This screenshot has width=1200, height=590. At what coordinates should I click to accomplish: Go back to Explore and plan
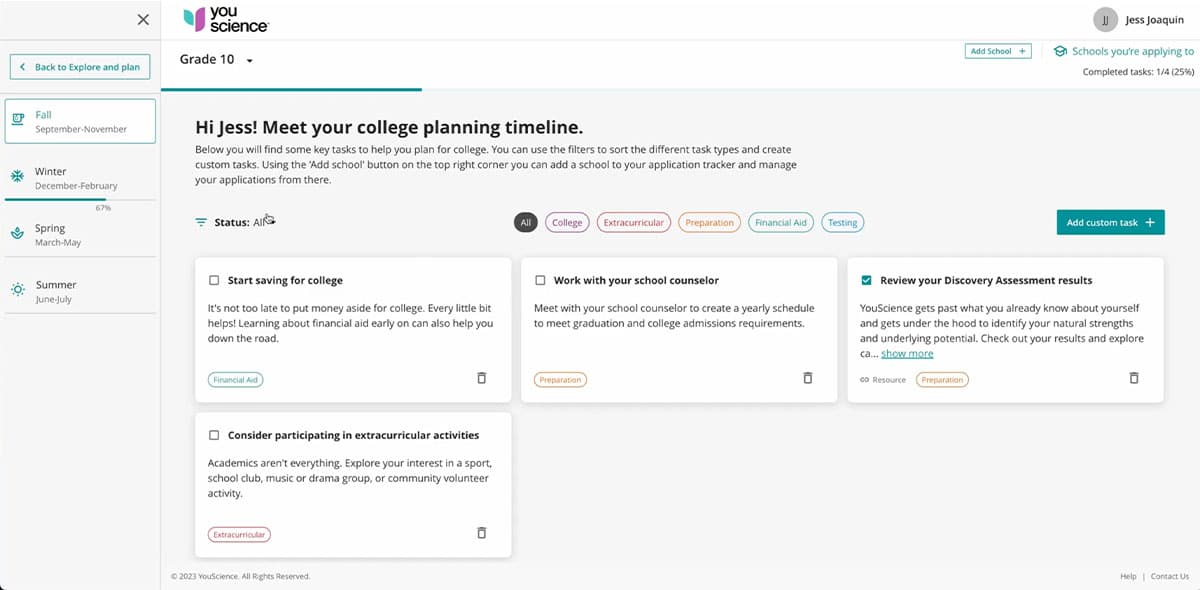coord(80,67)
